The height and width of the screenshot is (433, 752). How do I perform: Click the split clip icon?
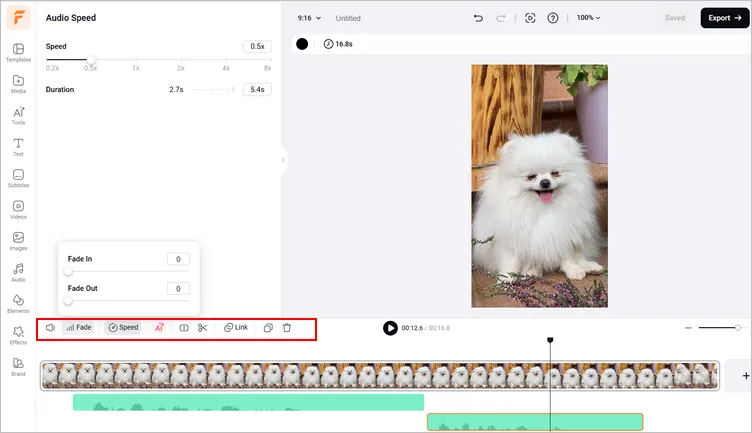[x=184, y=328]
